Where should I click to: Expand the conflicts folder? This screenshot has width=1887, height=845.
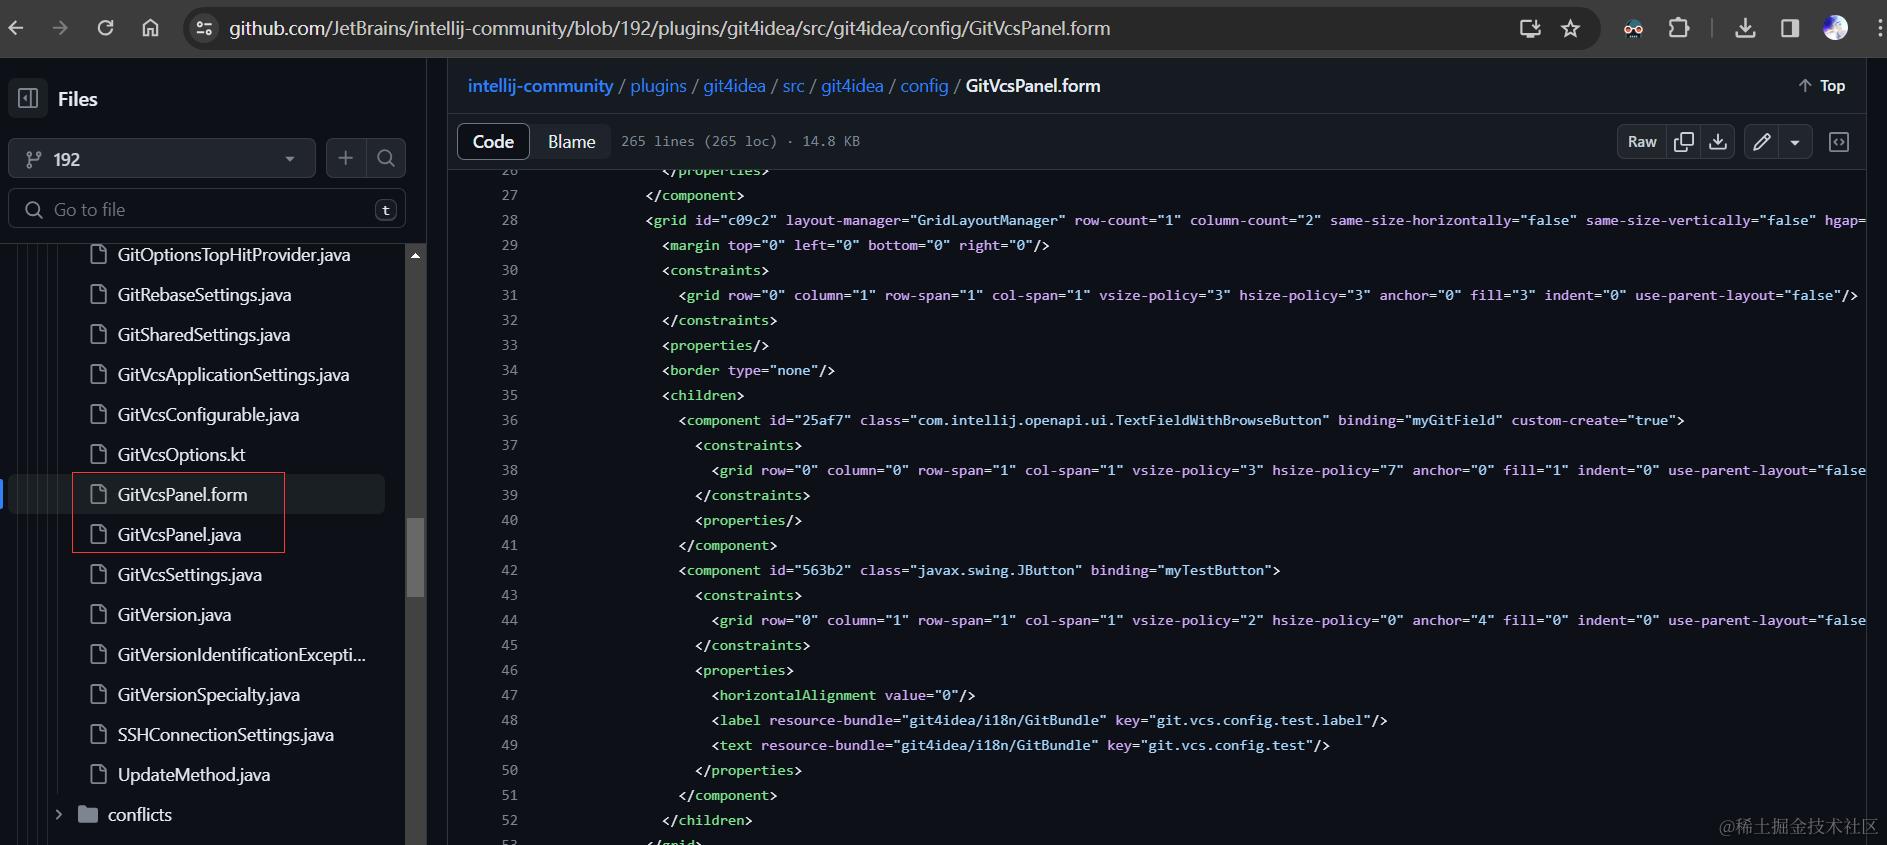tap(59, 815)
